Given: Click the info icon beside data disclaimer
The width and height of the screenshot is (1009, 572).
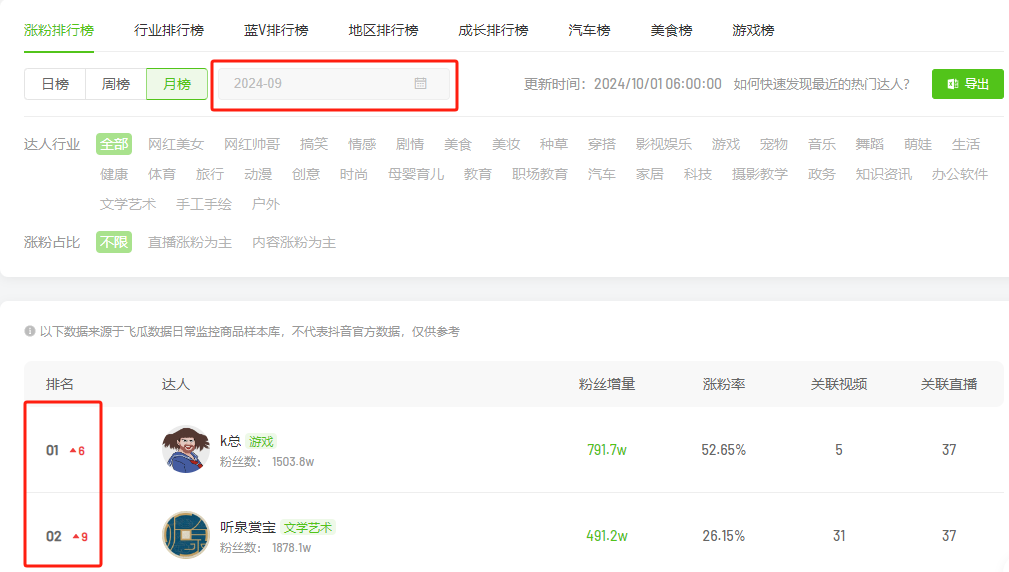Looking at the screenshot, I should click(x=30, y=331).
